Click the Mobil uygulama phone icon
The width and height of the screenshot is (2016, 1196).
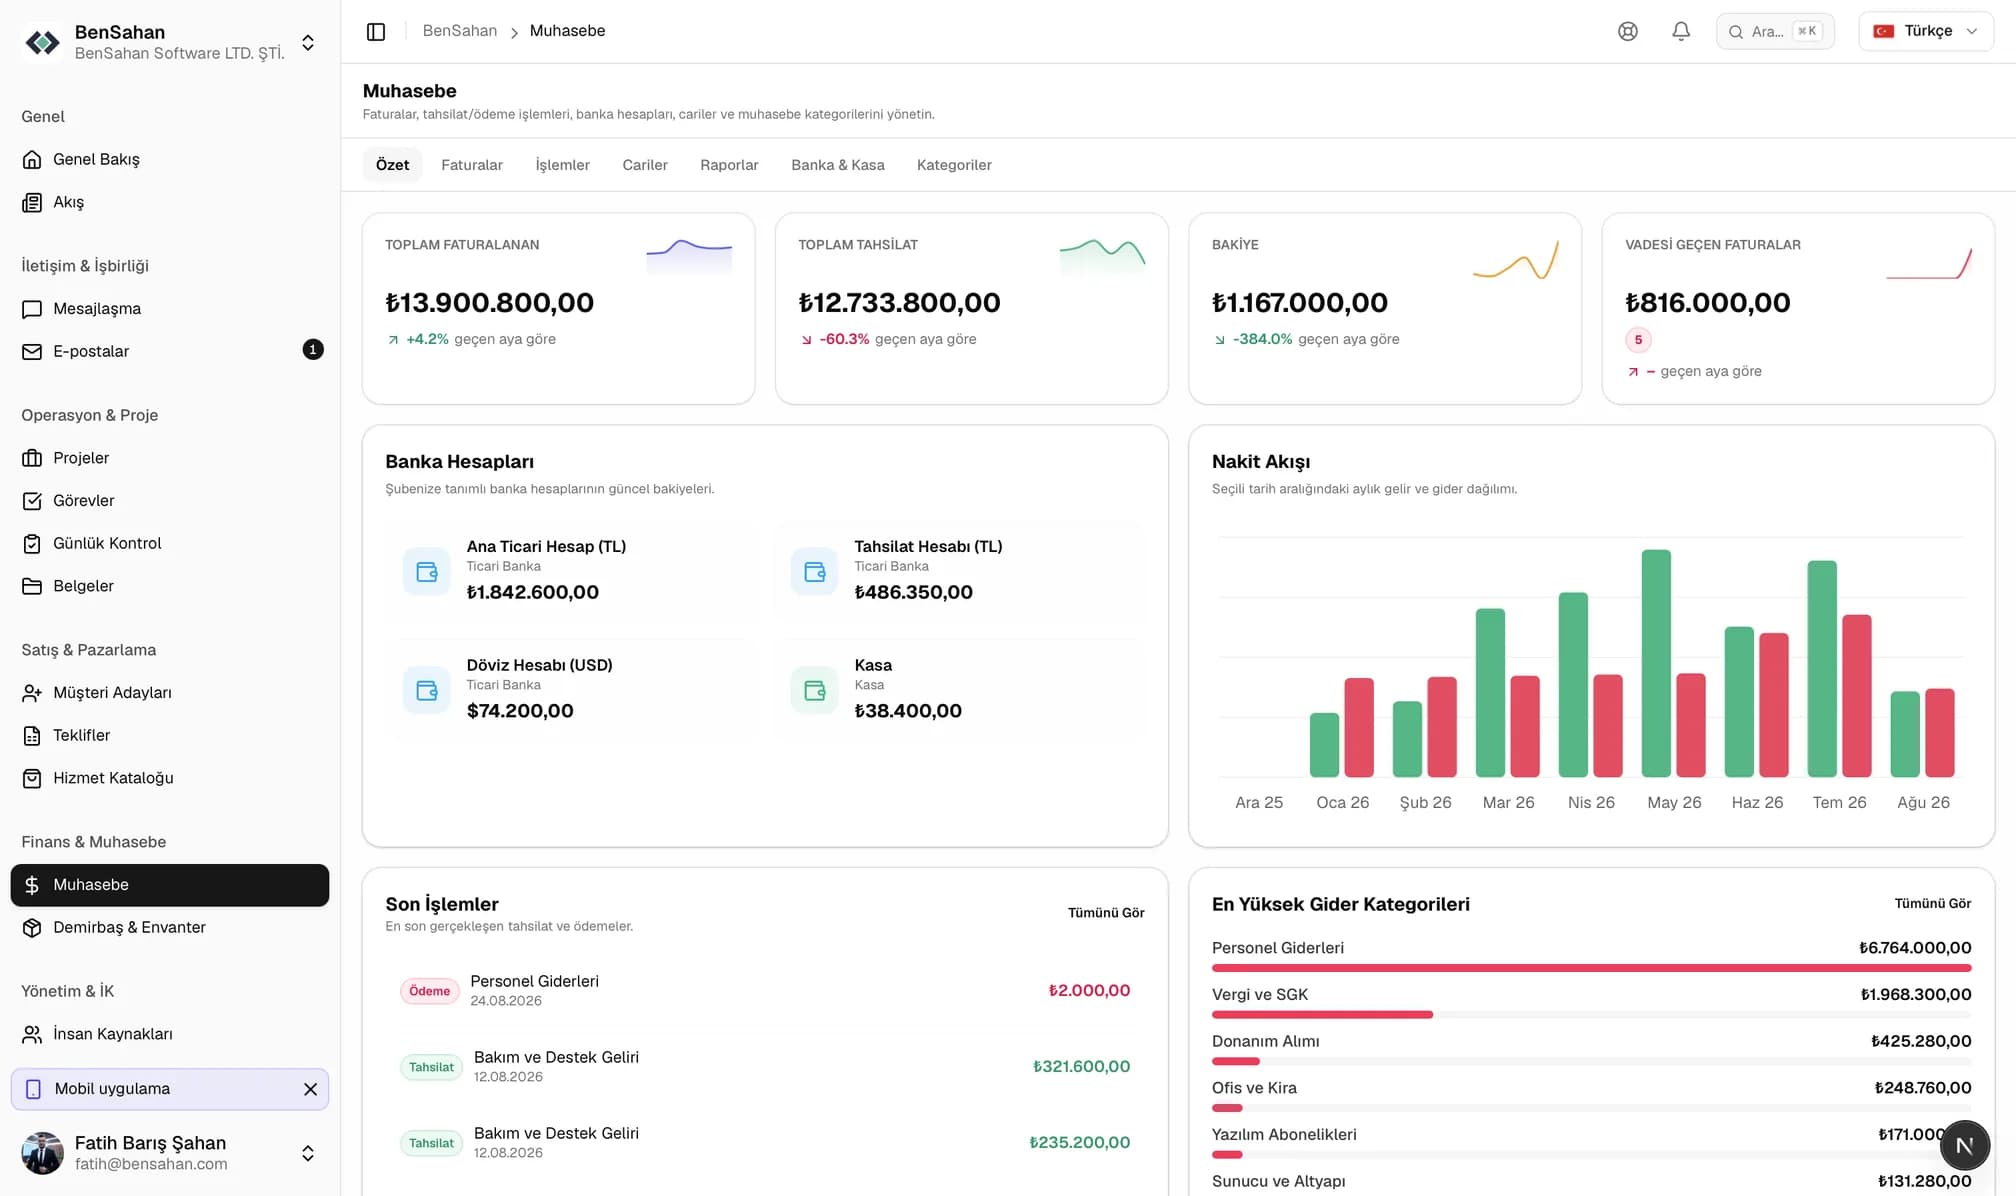(33, 1089)
